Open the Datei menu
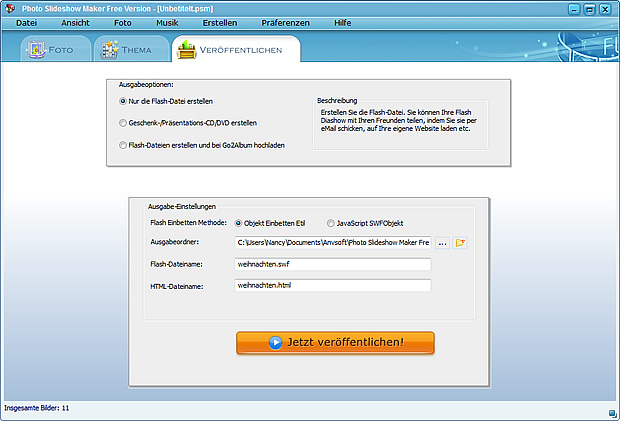620x421 pixels. [26, 23]
